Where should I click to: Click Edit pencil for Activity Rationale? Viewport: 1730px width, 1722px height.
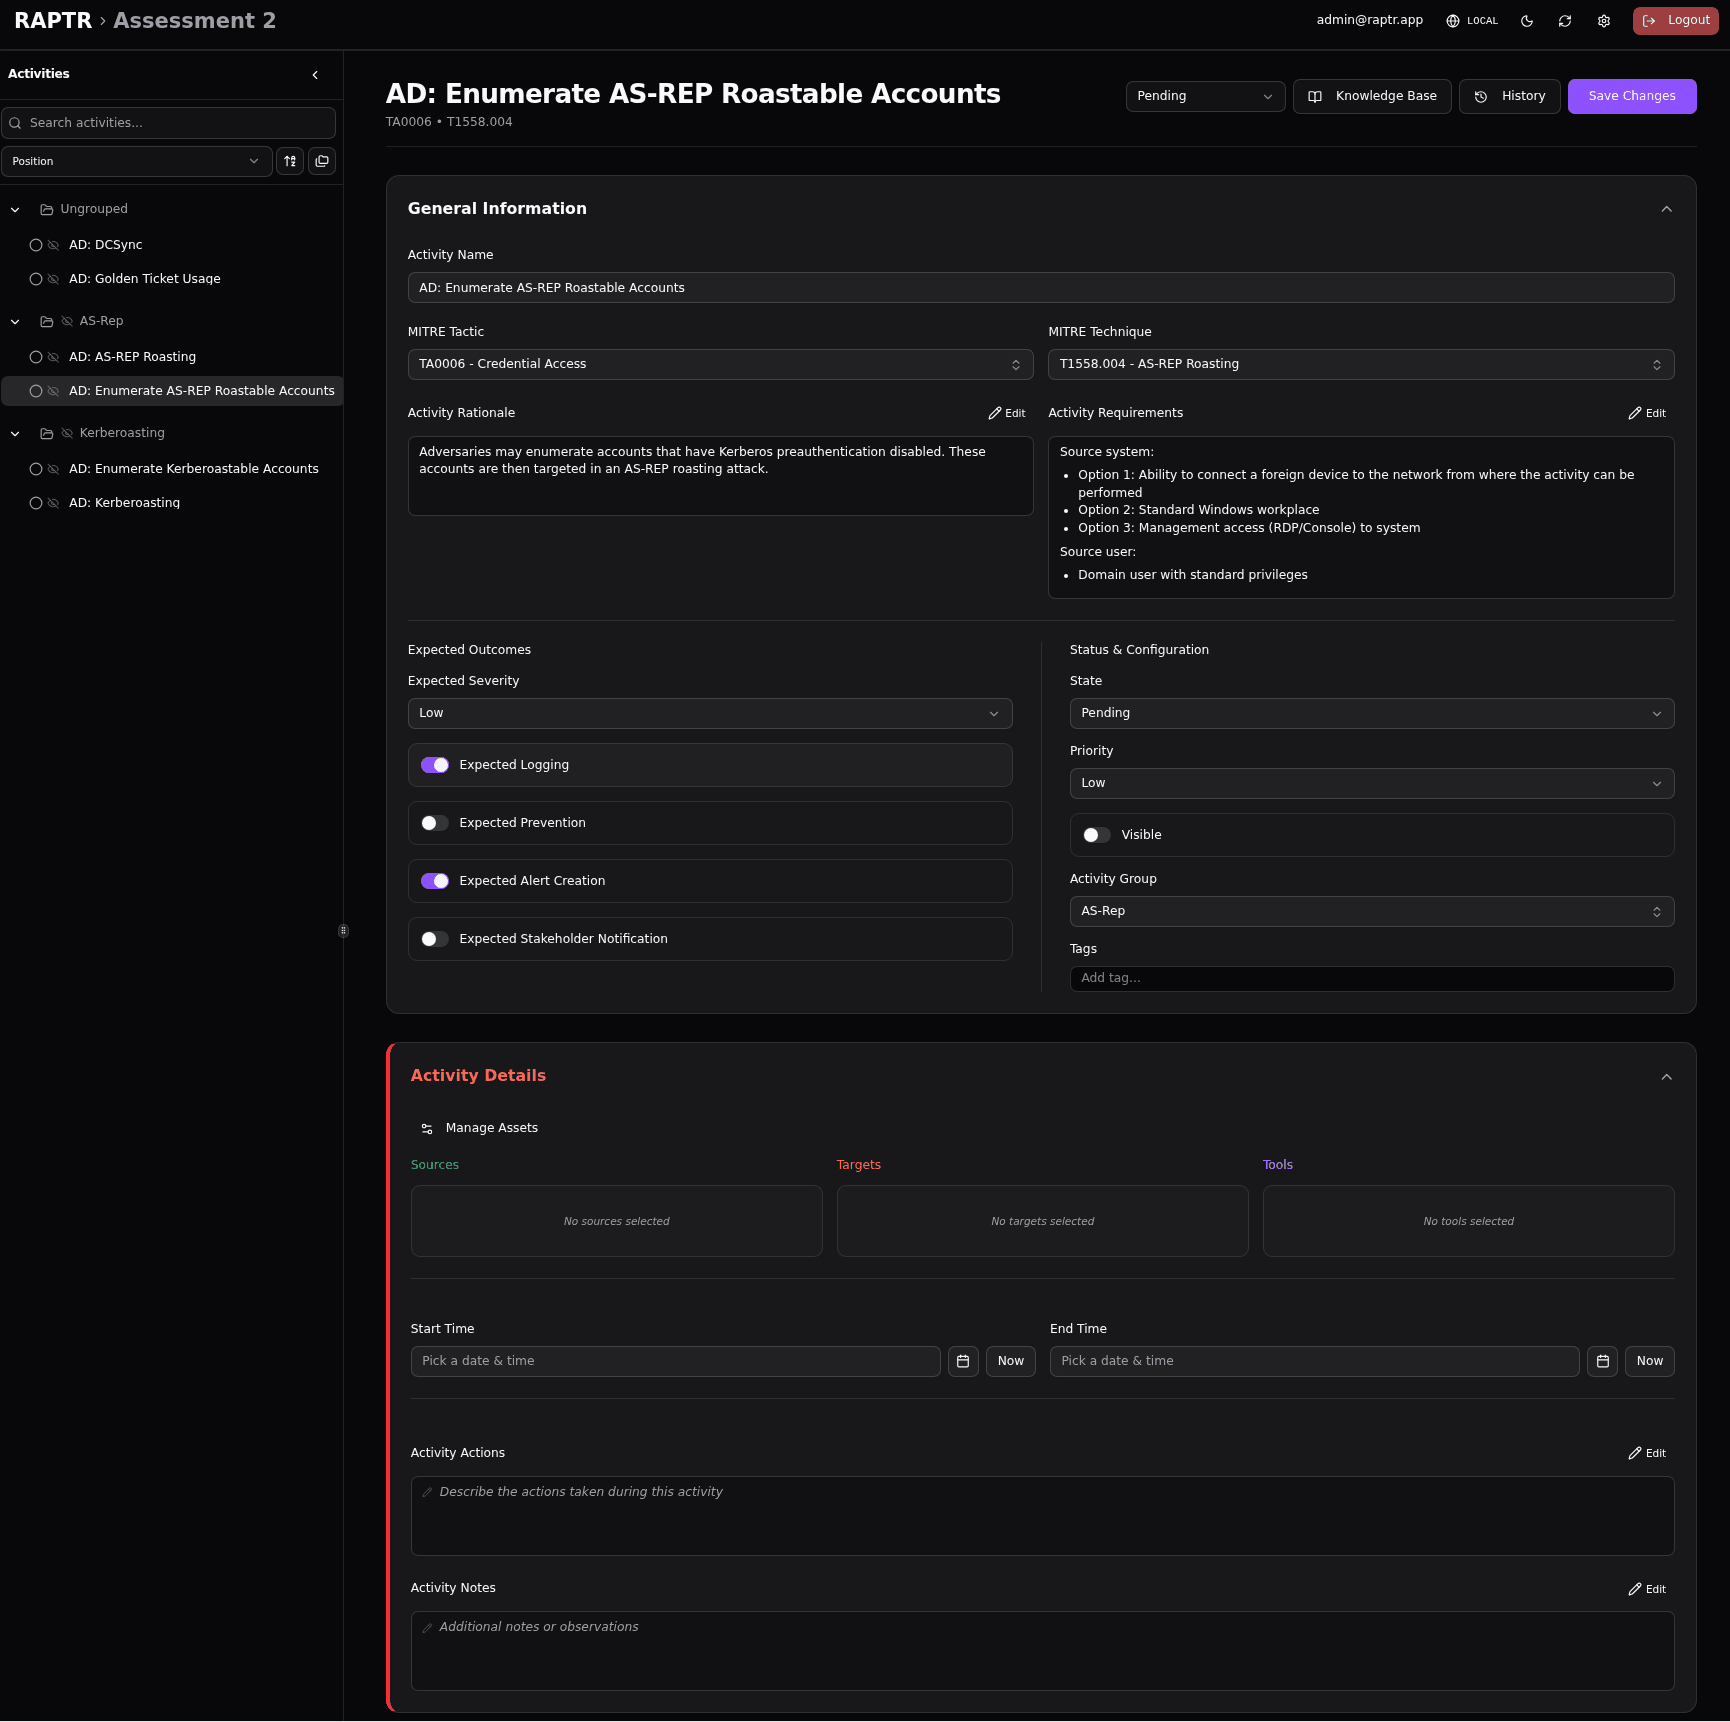click(x=1007, y=413)
